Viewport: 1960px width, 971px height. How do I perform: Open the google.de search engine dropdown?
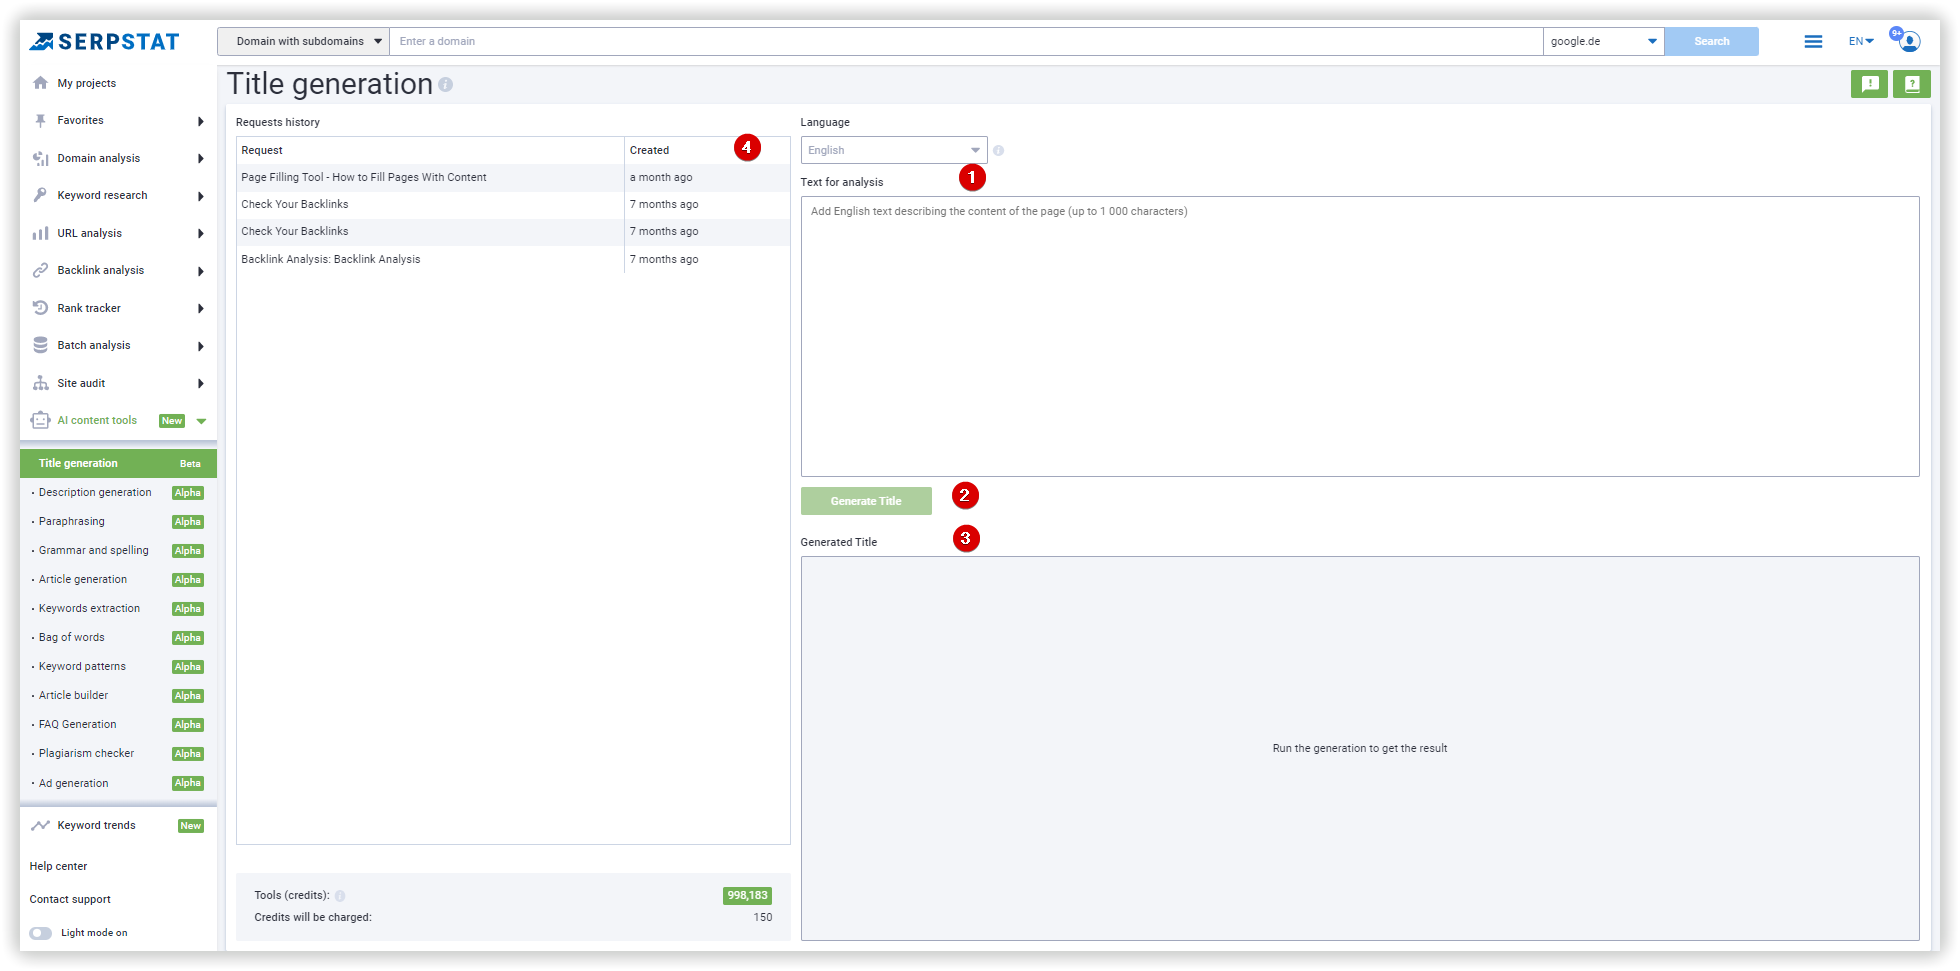[1604, 41]
